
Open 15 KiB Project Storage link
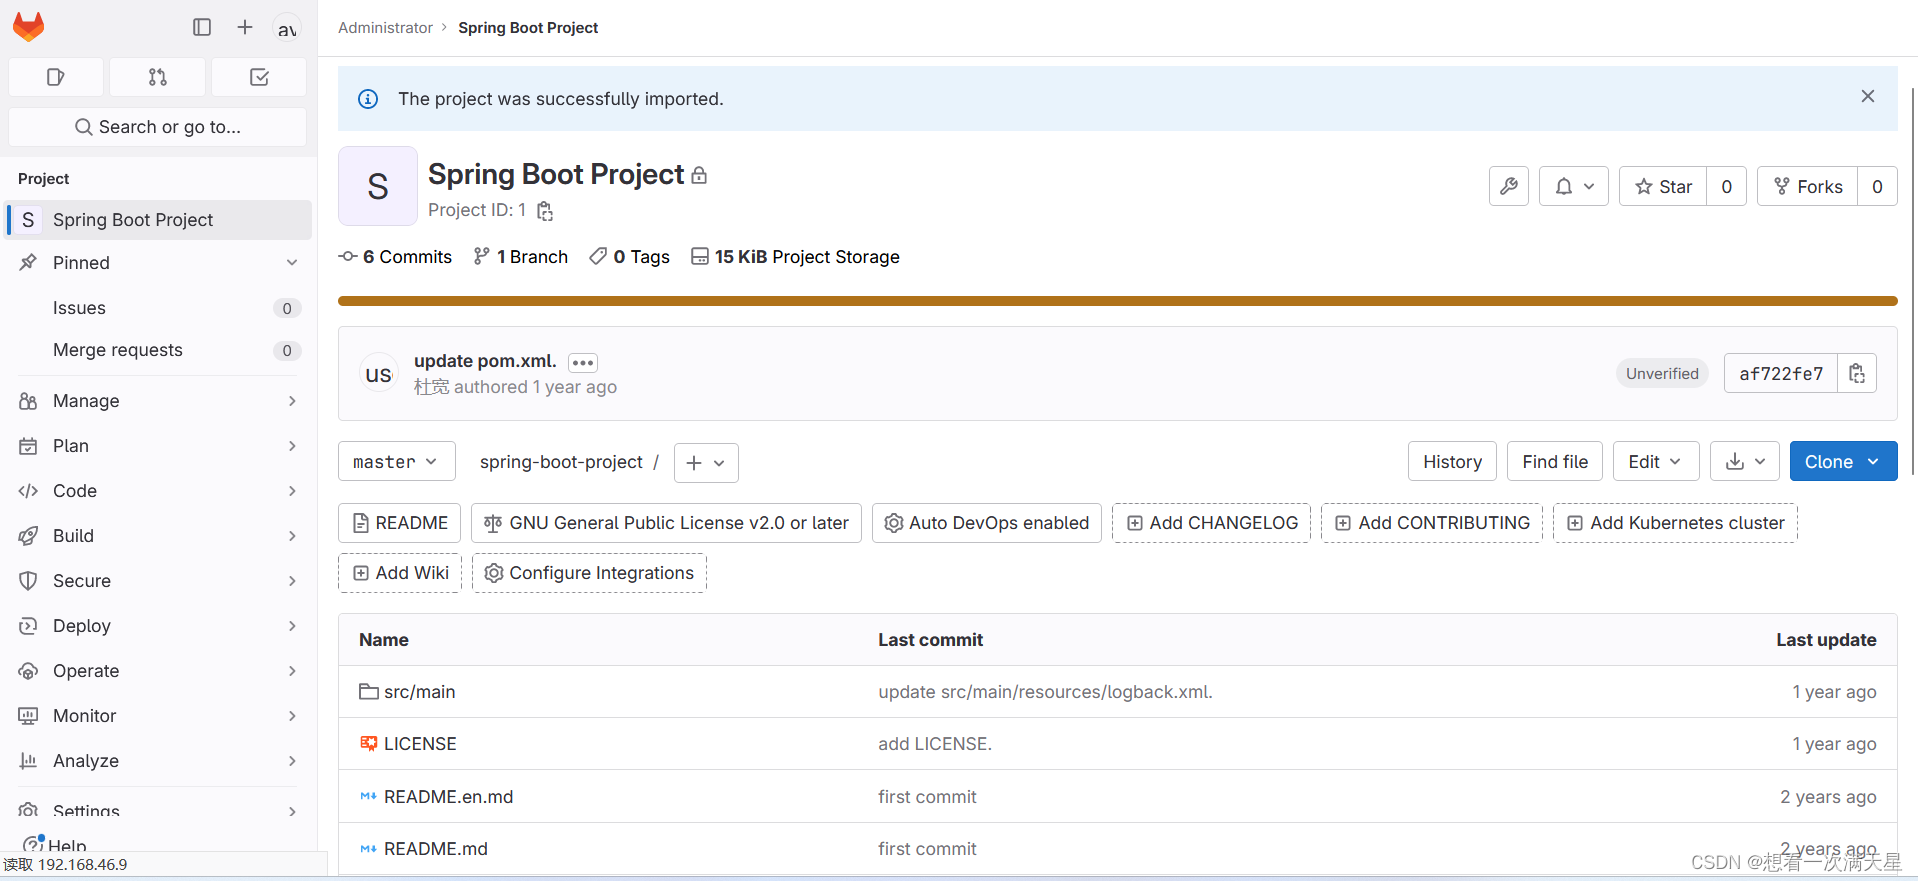click(x=796, y=257)
